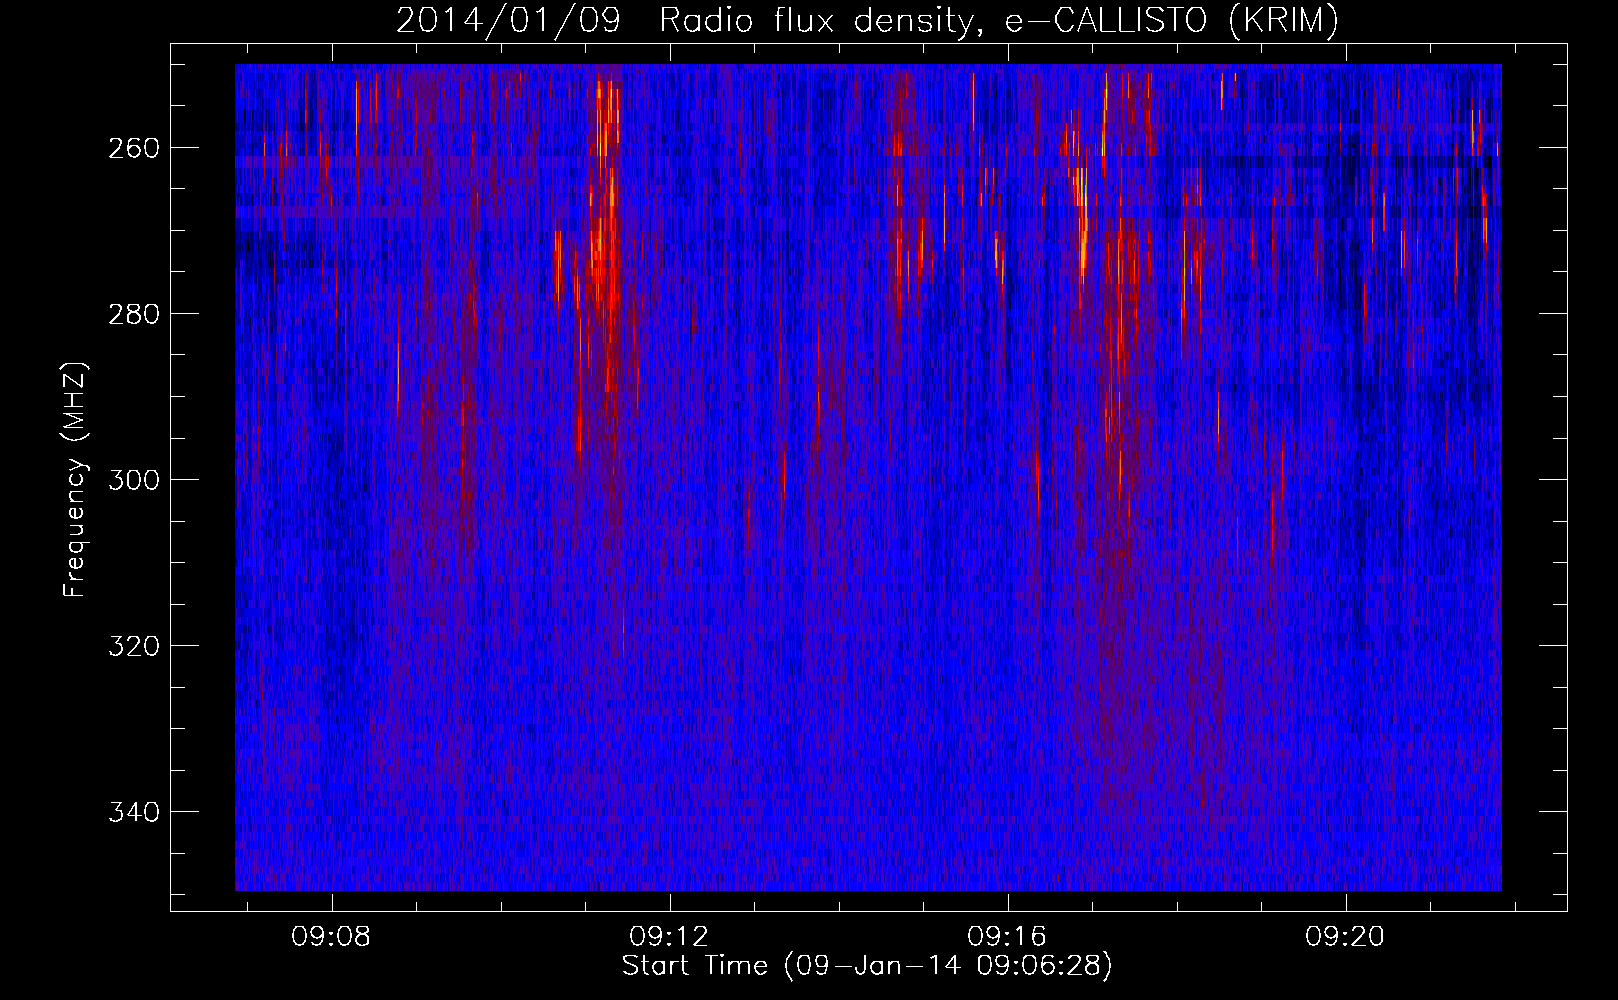Click the 300 frequency tick label
Screen dimensions: 1618x1000
[x=134, y=480]
